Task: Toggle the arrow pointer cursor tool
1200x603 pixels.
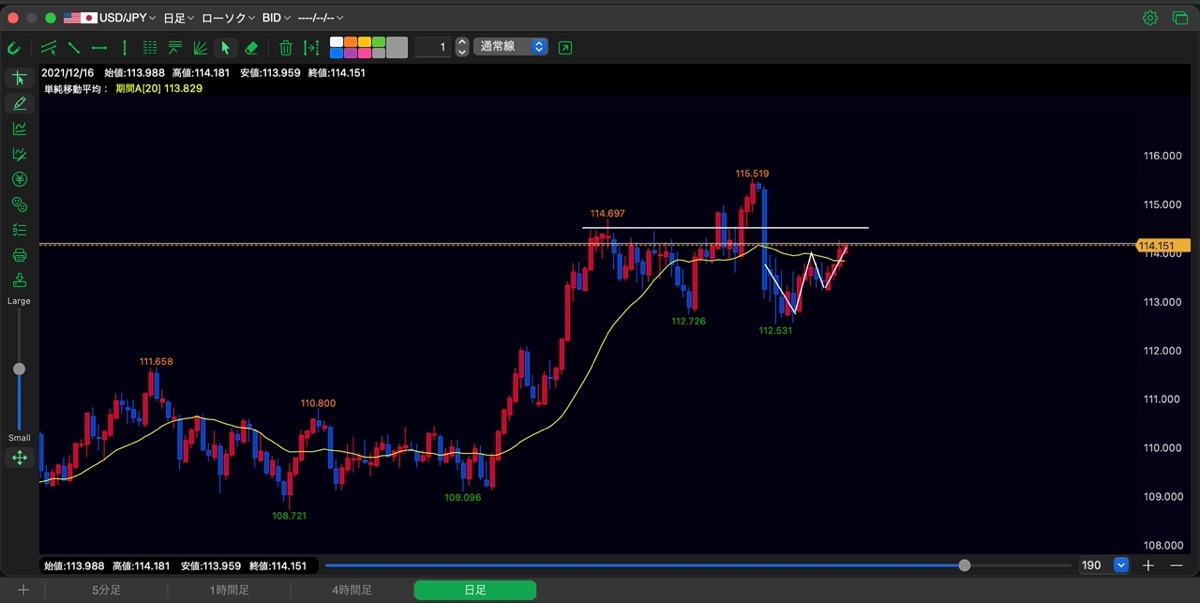Action: (225, 47)
